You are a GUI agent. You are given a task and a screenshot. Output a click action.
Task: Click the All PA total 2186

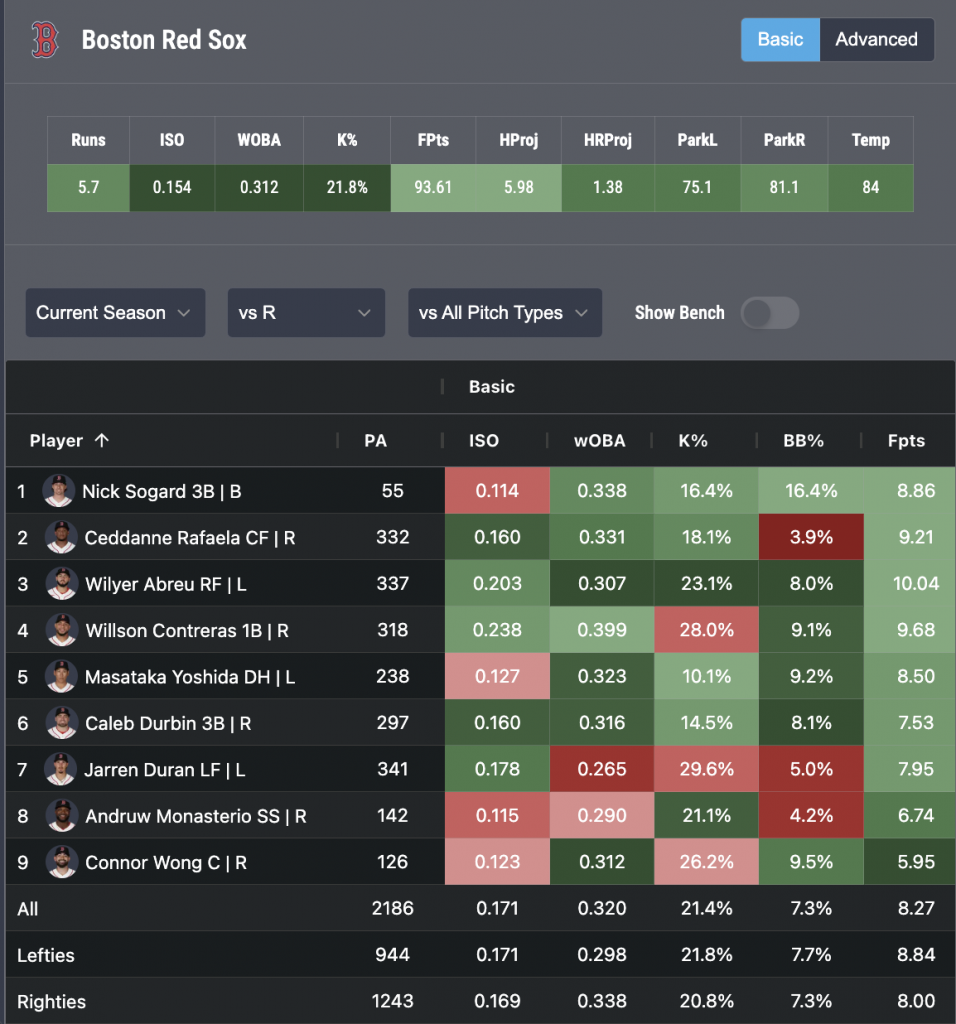(x=392, y=908)
